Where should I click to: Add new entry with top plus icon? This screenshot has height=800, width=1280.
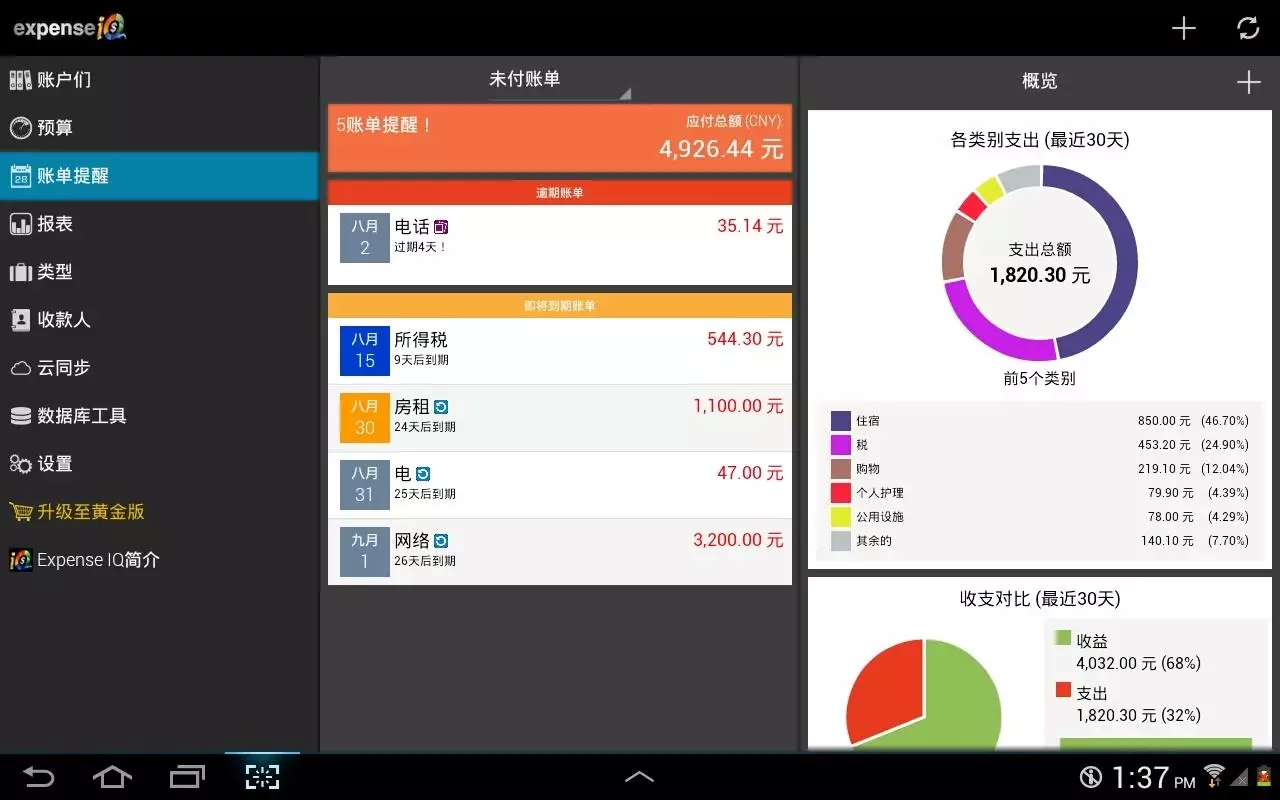[1184, 28]
